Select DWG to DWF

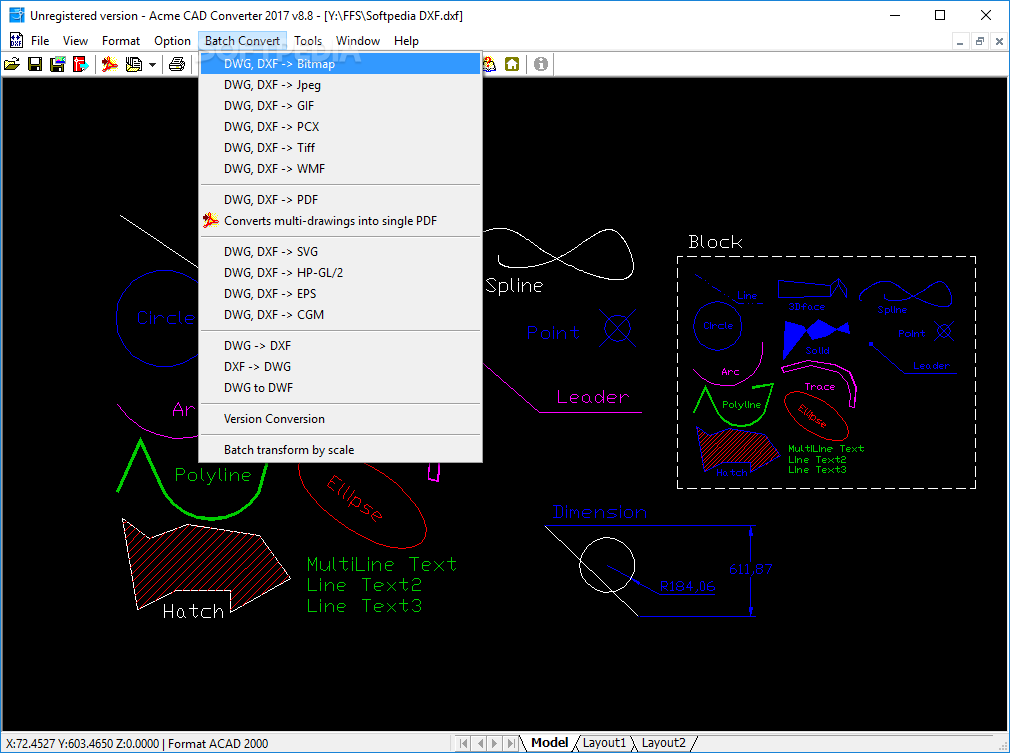(x=341, y=388)
